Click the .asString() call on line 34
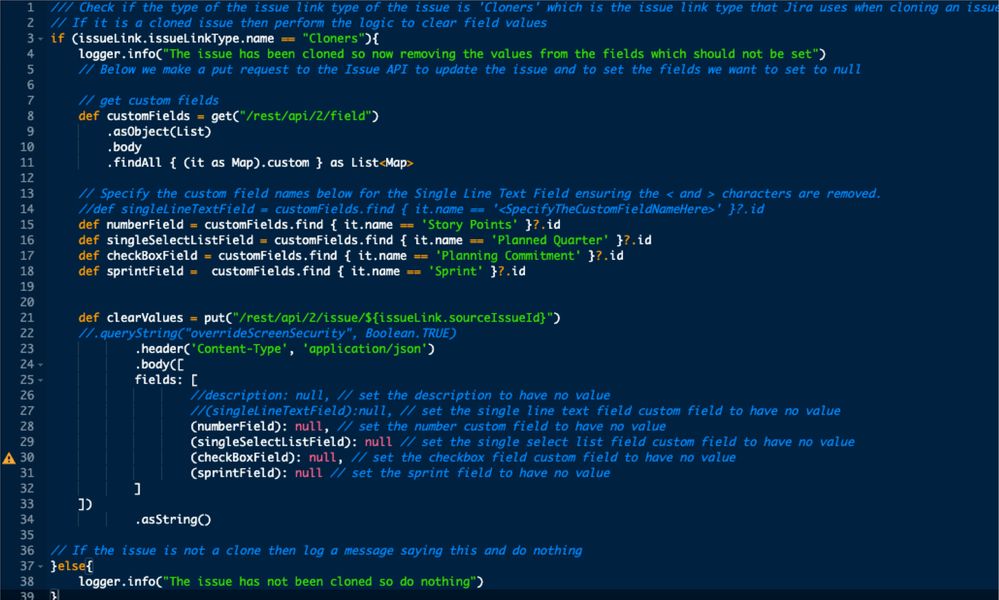This screenshot has width=999, height=600. [173, 520]
